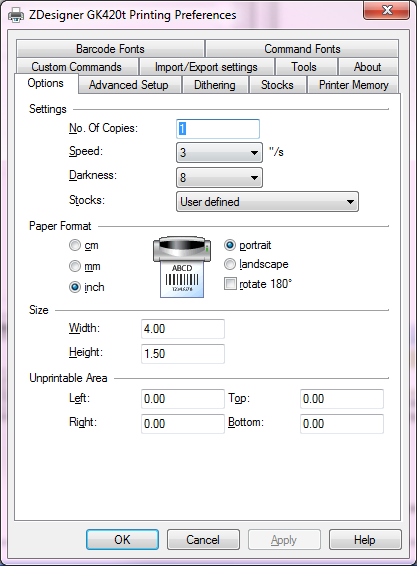The width and height of the screenshot is (417, 566).
Task: Open the Speed dropdown
Action: pyautogui.click(x=219, y=153)
